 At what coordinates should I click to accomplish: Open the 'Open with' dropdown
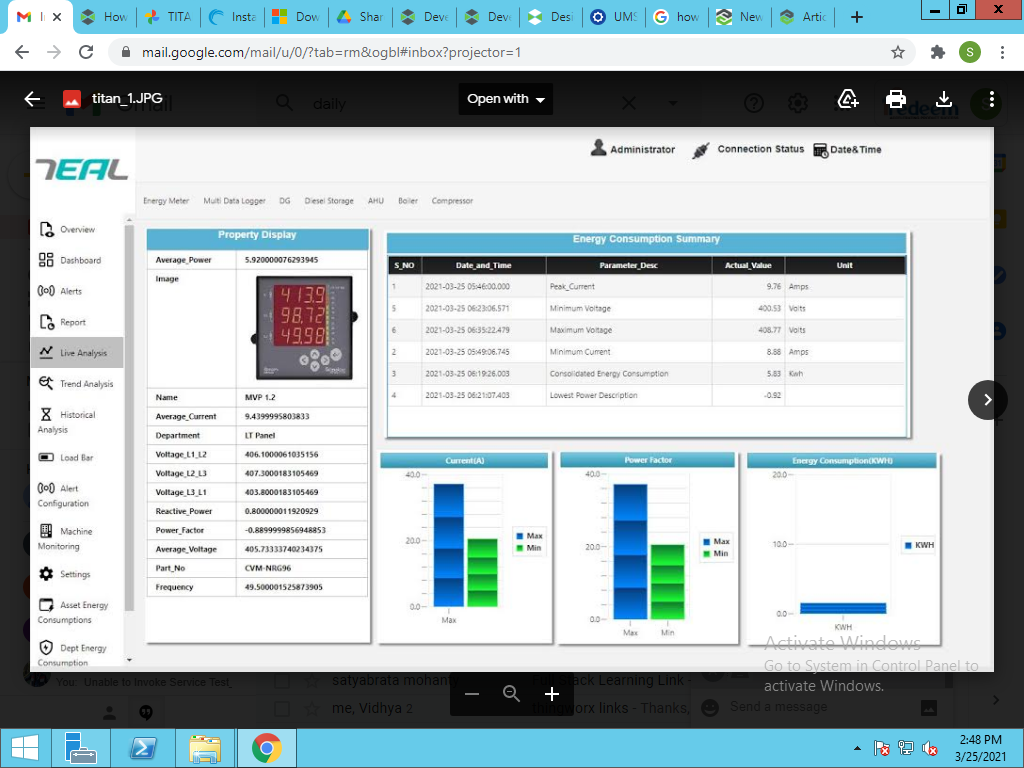coord(505,99)
